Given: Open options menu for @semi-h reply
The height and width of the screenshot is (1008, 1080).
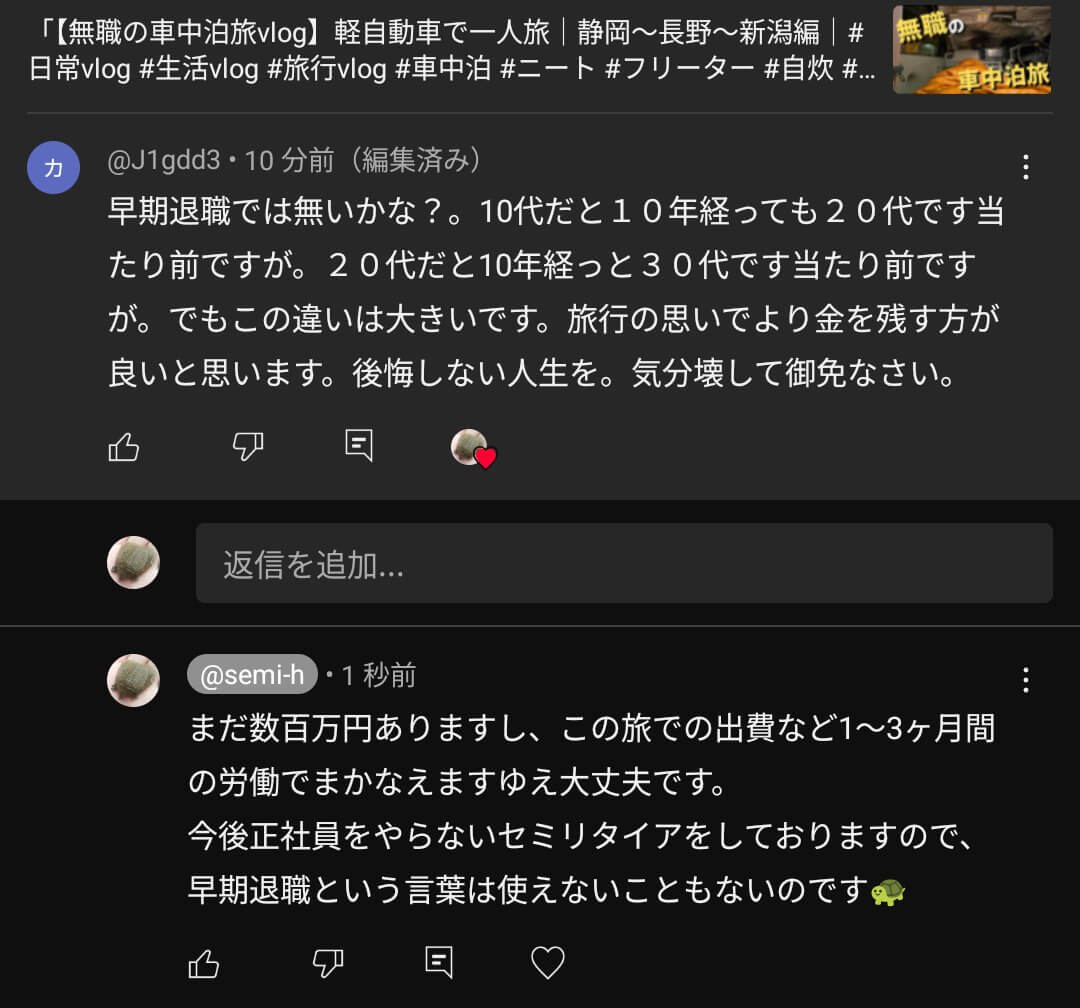Looking at the screenshot, I should coord(1026,680).
